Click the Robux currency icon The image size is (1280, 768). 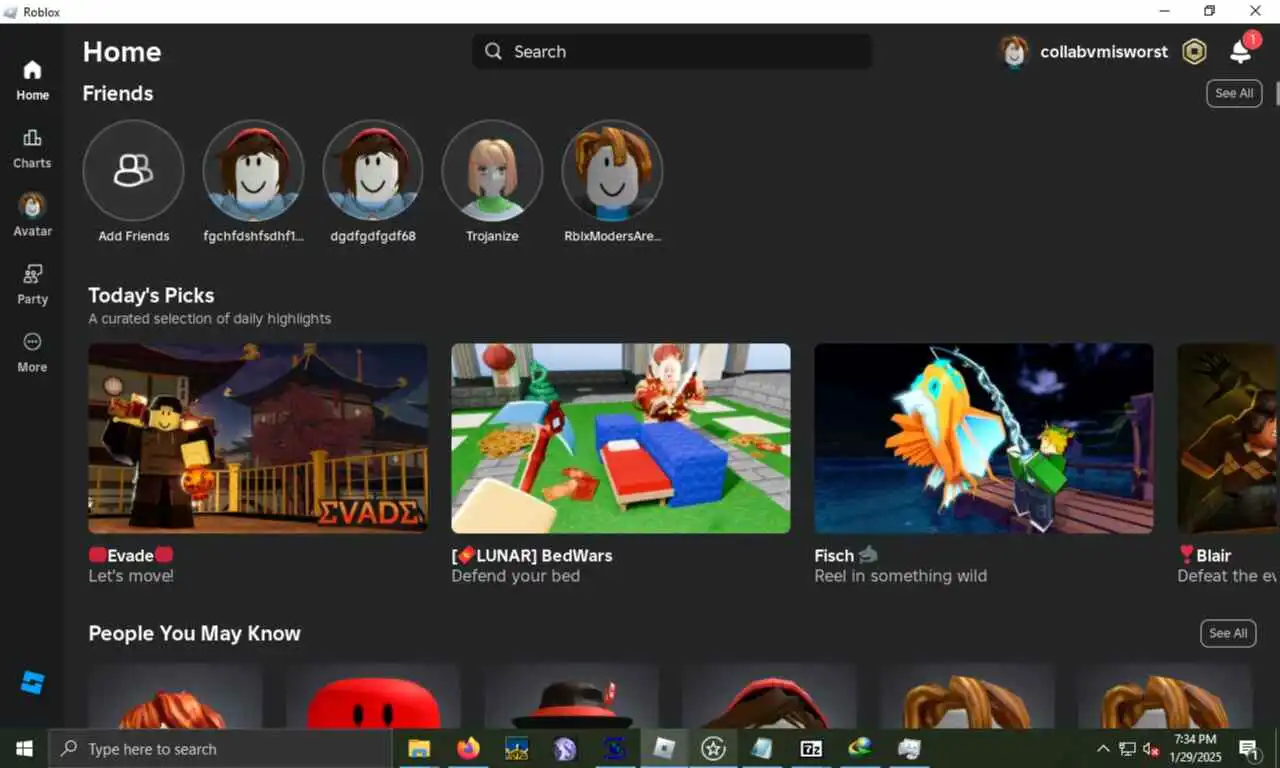(x=1194, y=52)
